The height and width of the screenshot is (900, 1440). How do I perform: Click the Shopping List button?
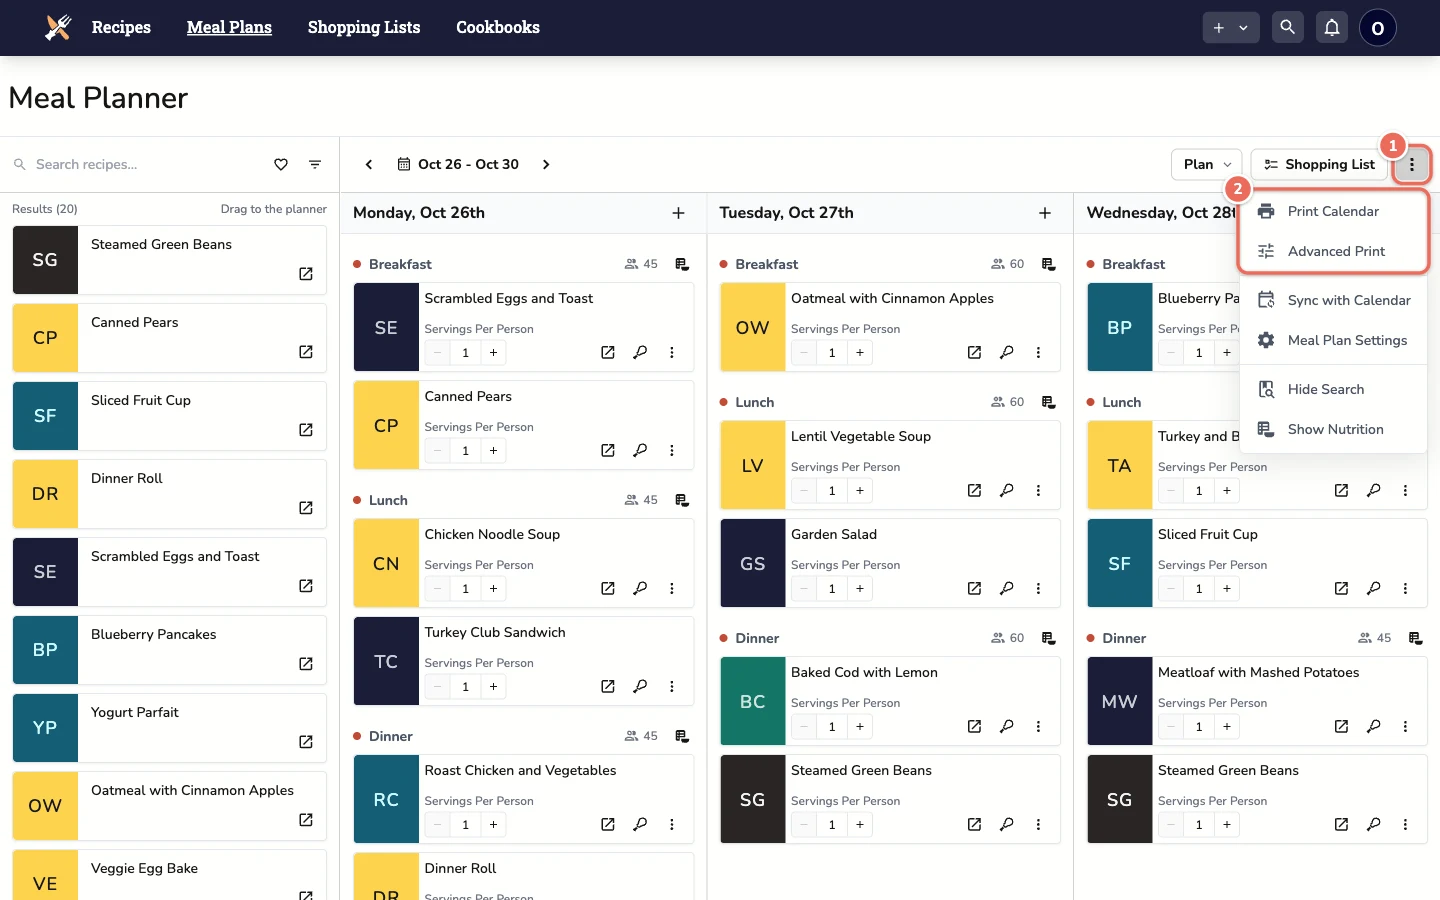1319,165
